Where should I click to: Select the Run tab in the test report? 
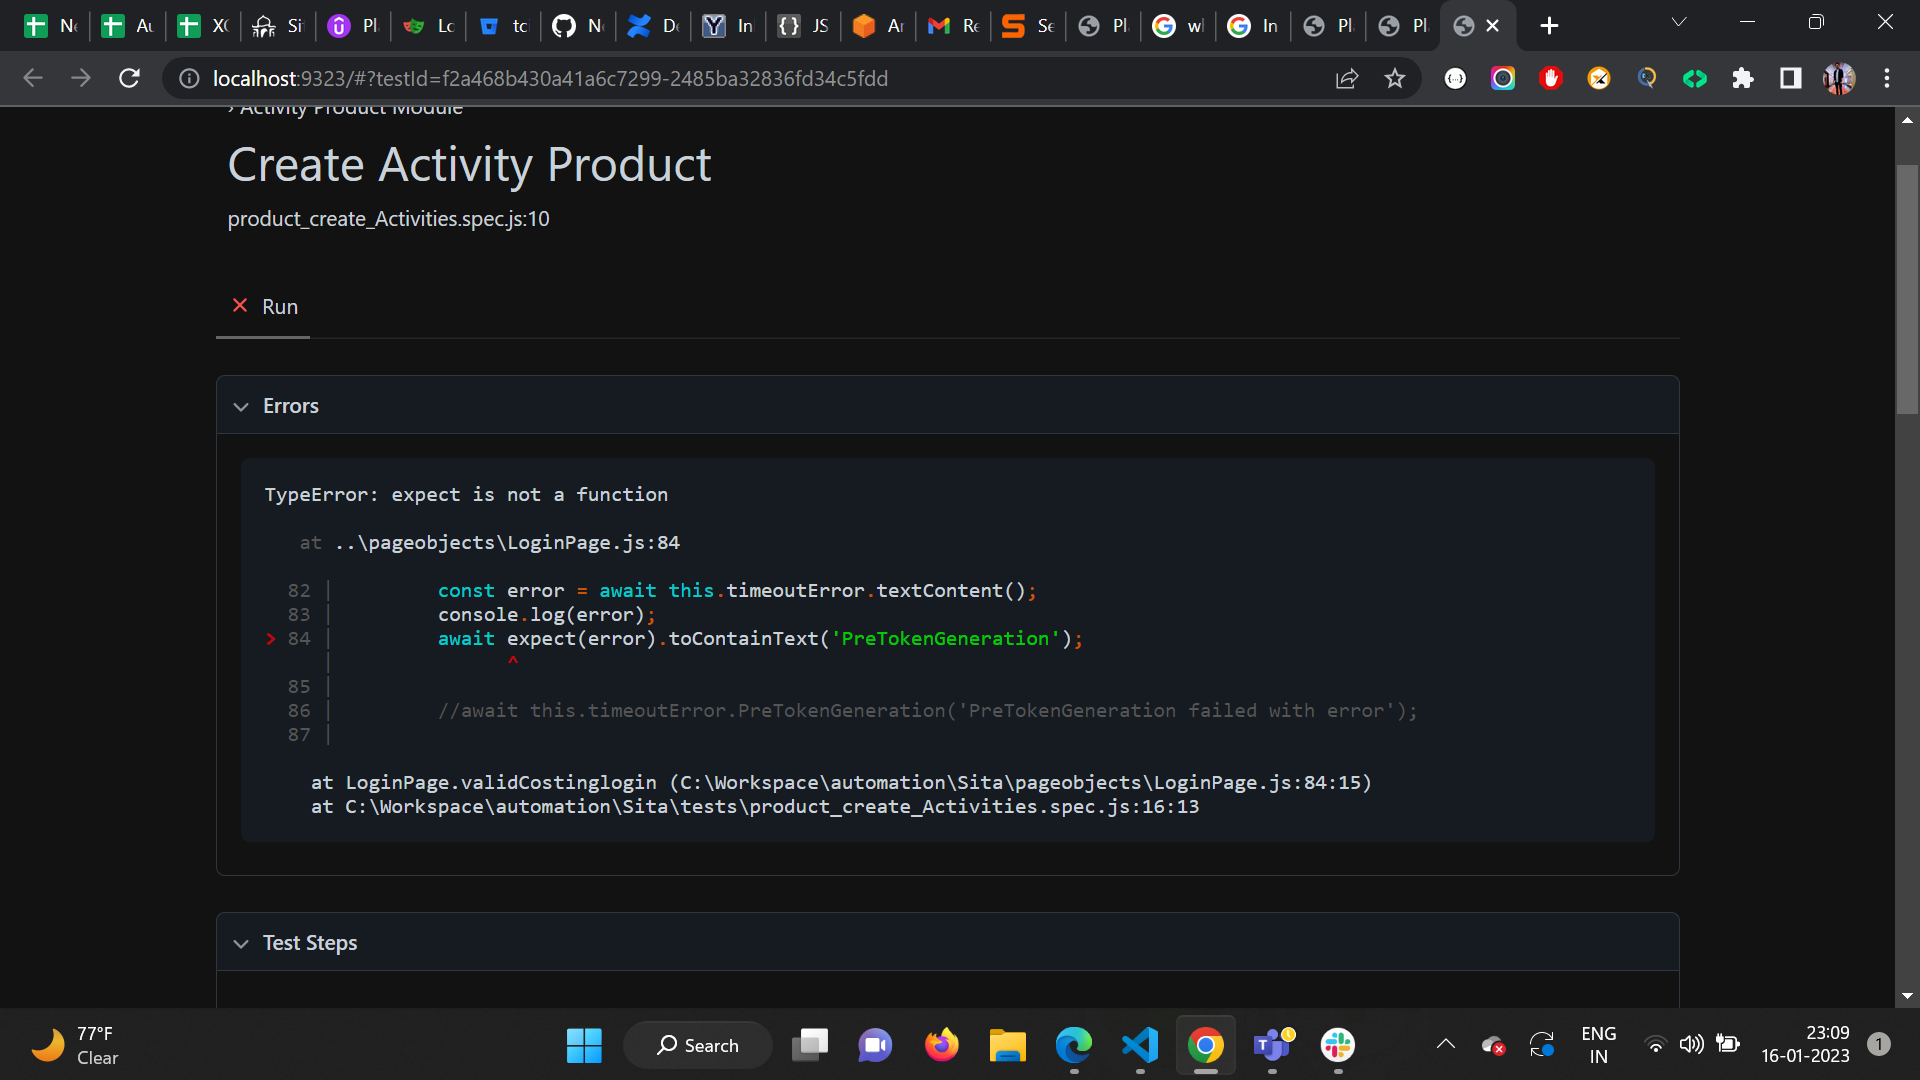click(279, 306)
